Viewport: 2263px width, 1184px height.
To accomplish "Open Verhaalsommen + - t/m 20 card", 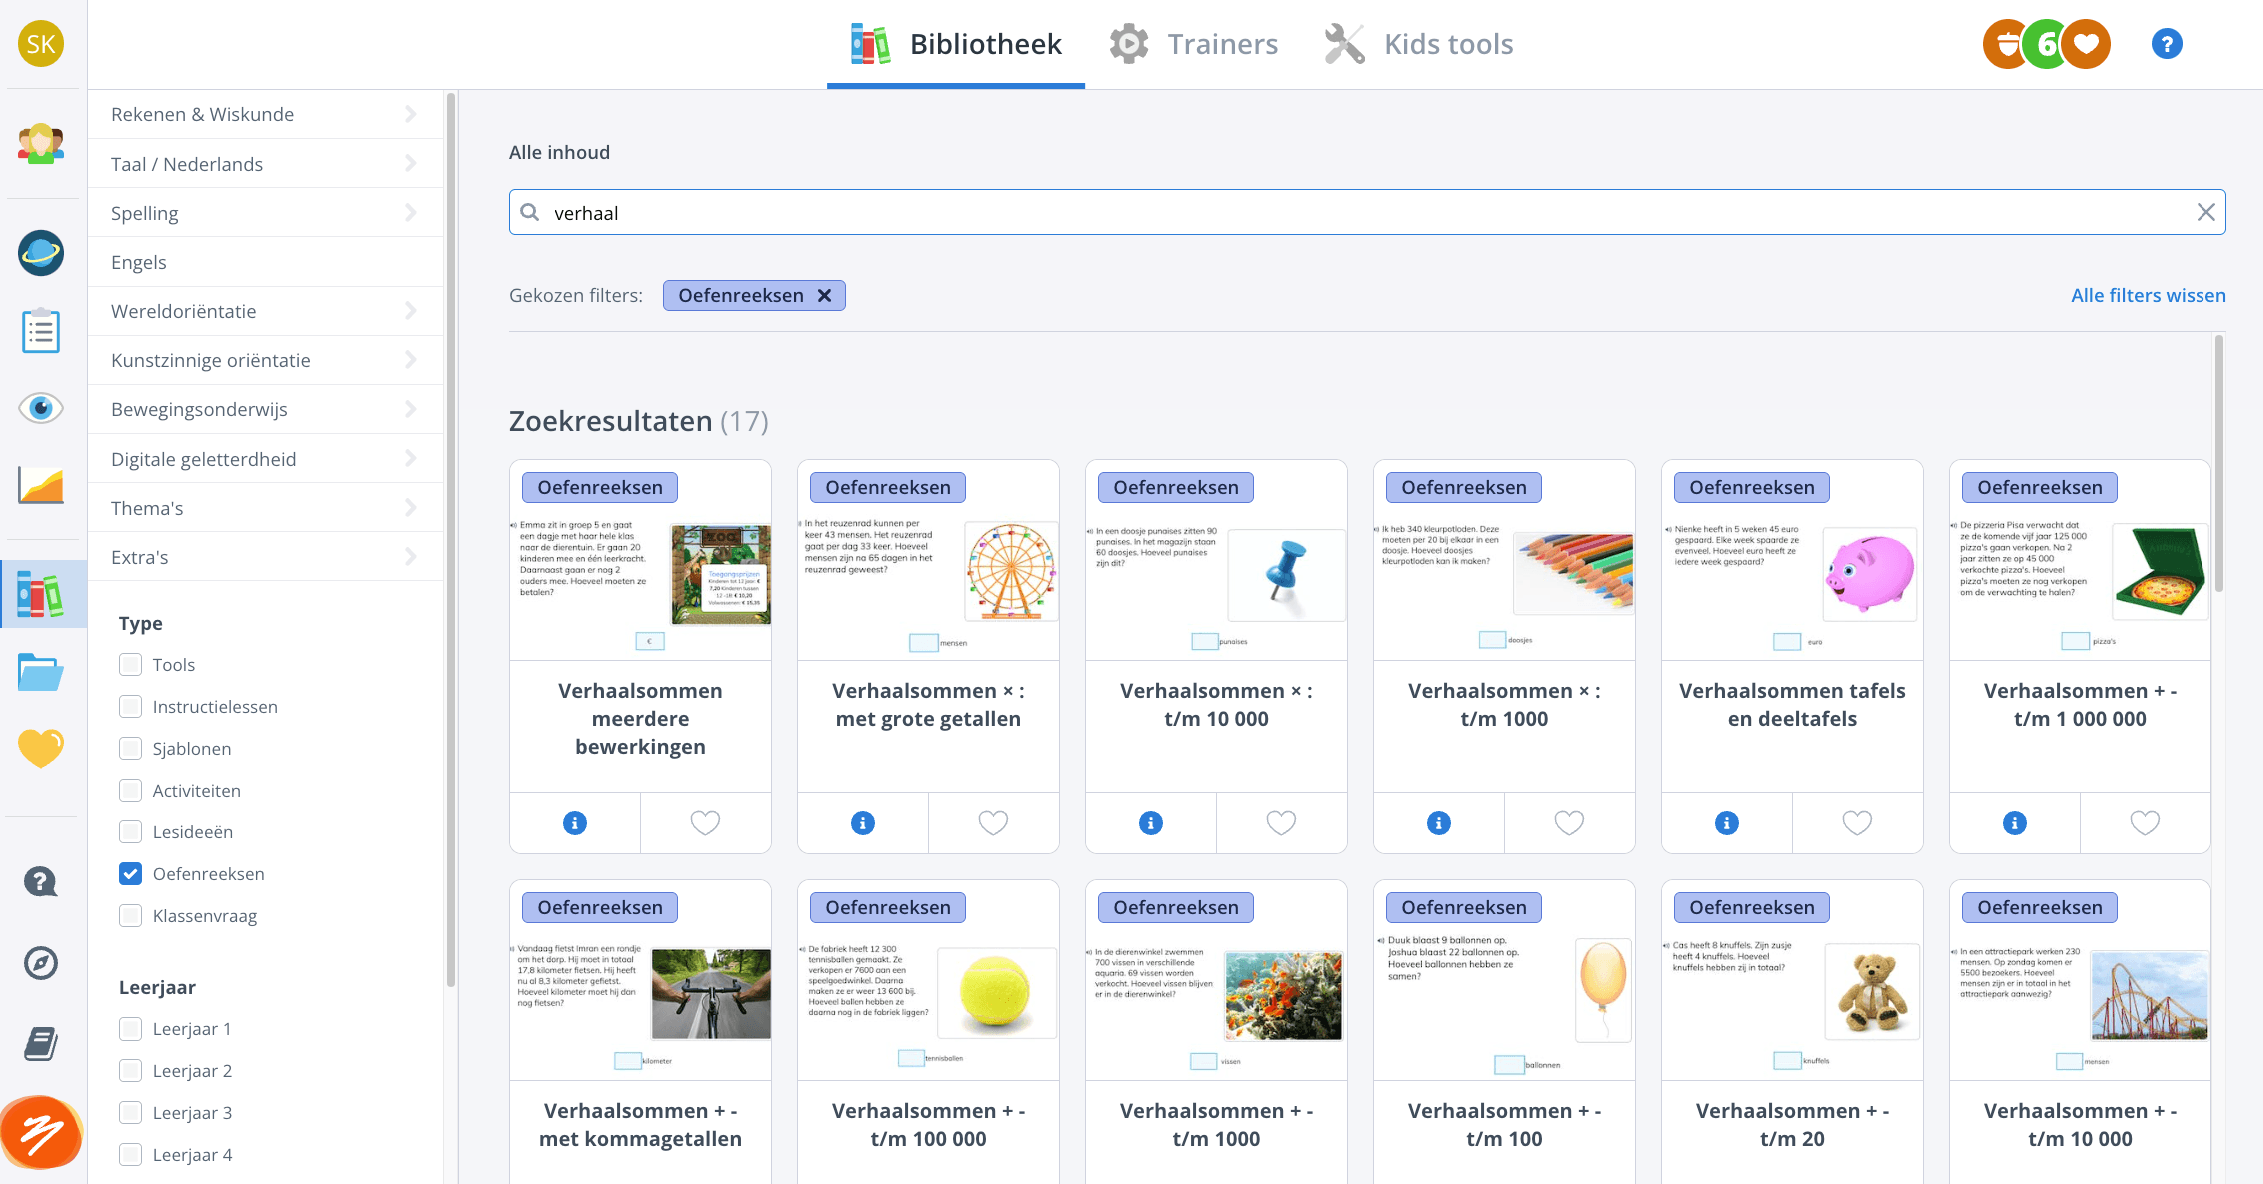I will point(1792,1032).
